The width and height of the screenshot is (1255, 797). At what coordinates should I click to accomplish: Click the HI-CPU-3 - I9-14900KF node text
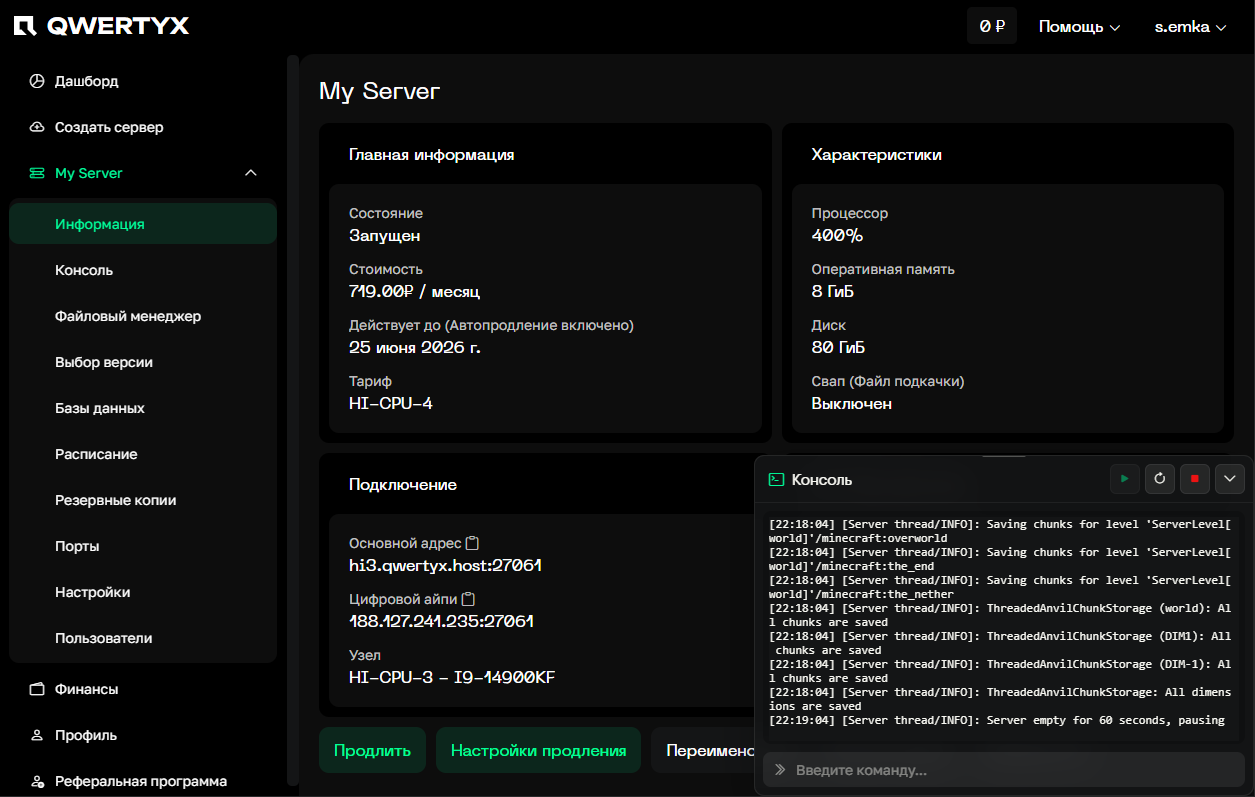point(452,677)
